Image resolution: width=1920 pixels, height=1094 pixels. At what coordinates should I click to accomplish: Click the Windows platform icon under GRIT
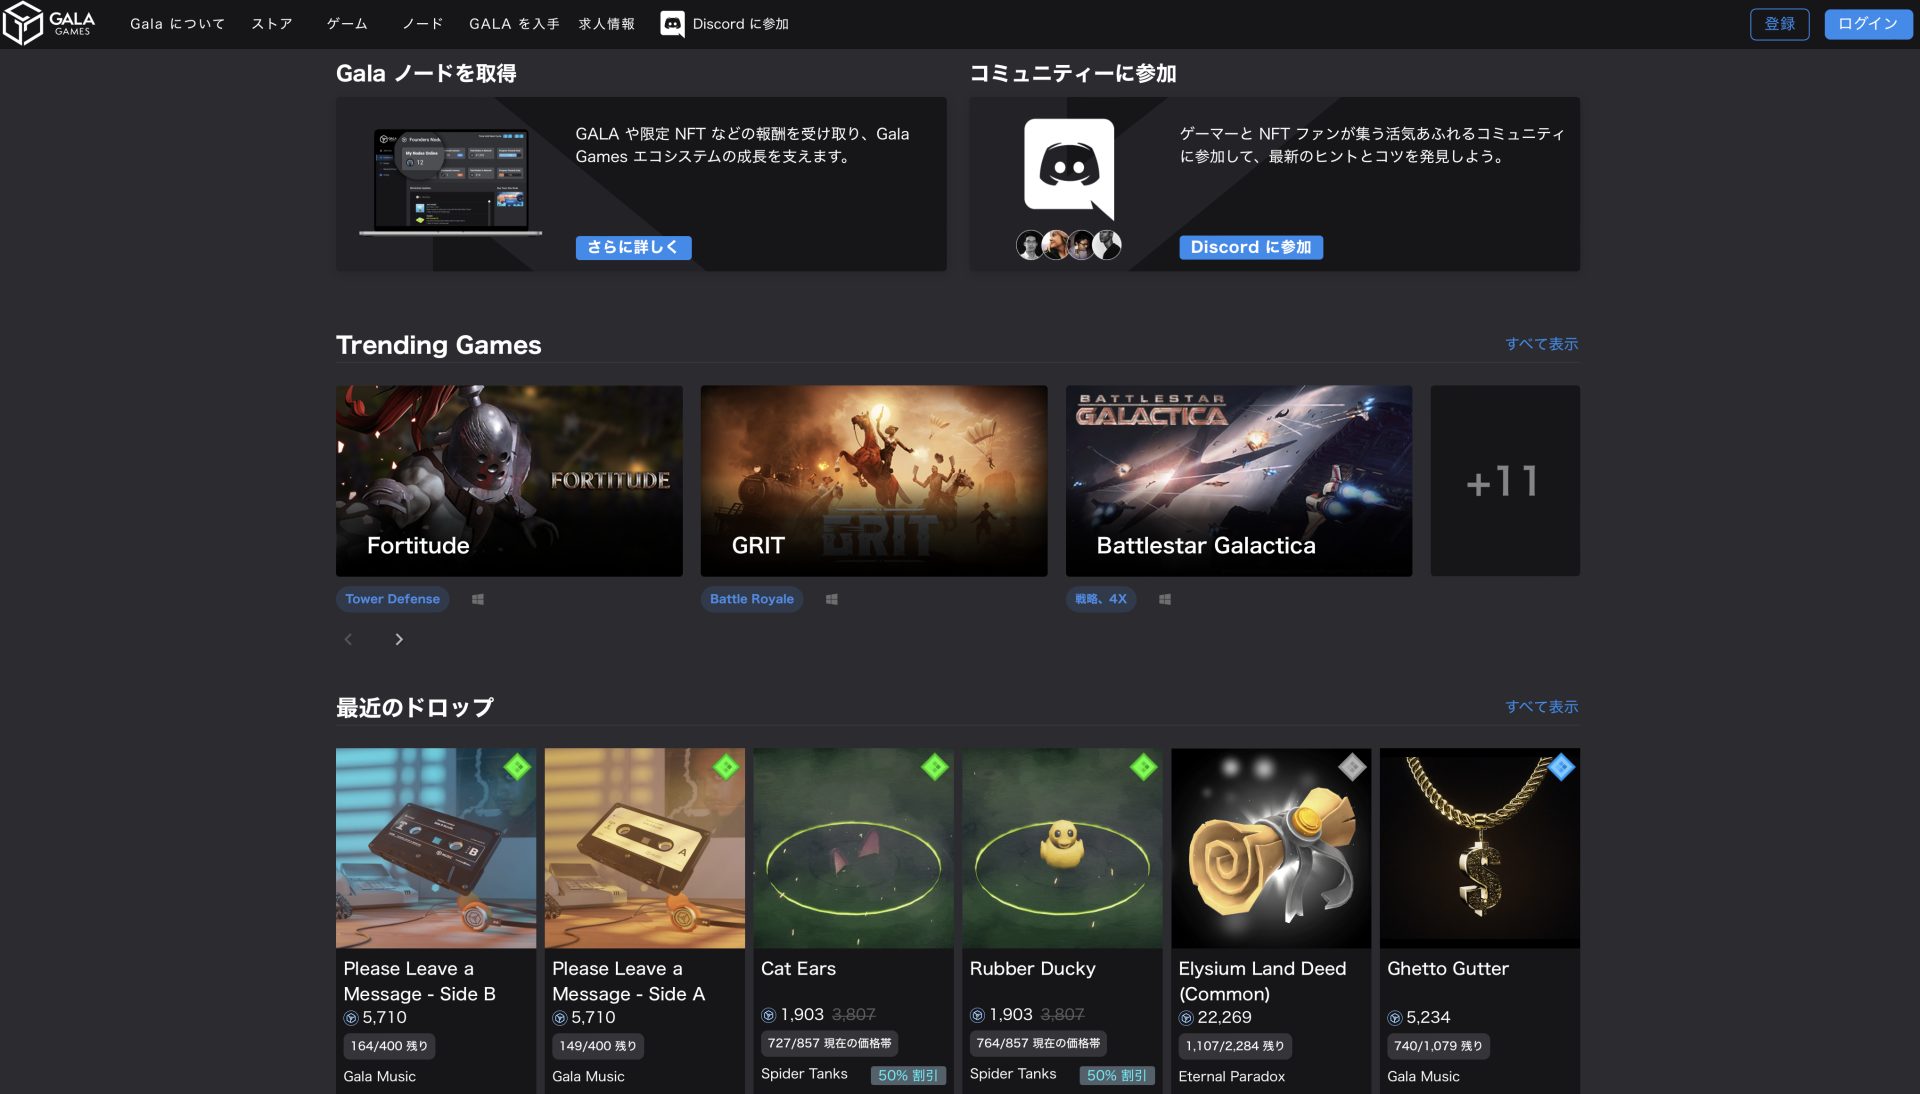[x=831, y=599]
